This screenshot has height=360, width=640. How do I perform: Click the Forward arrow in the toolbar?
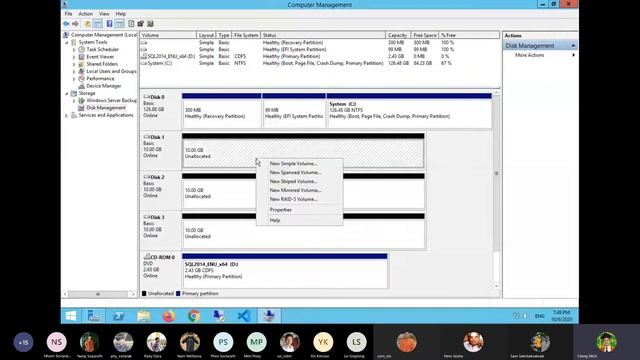tap(75, 24)
